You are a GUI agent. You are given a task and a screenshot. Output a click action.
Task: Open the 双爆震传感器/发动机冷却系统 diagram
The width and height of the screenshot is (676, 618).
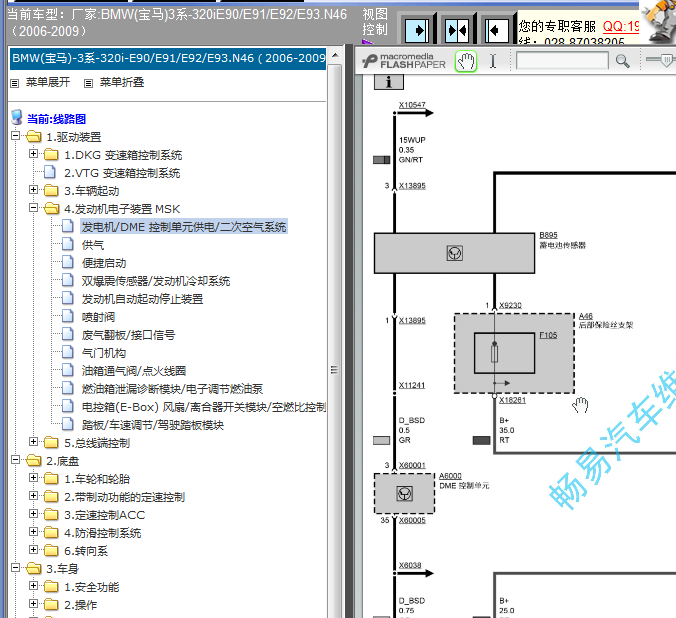click(x=156, y=281)
